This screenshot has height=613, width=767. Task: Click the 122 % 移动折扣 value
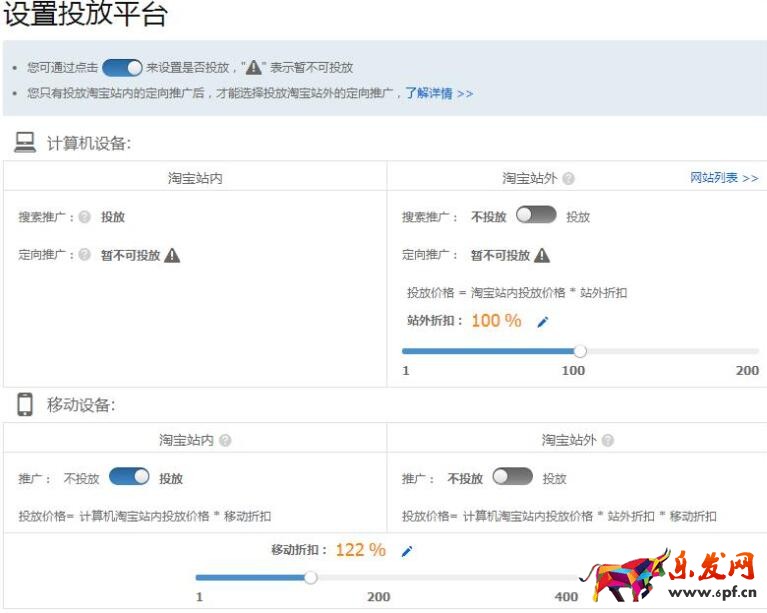pos(360,550)
